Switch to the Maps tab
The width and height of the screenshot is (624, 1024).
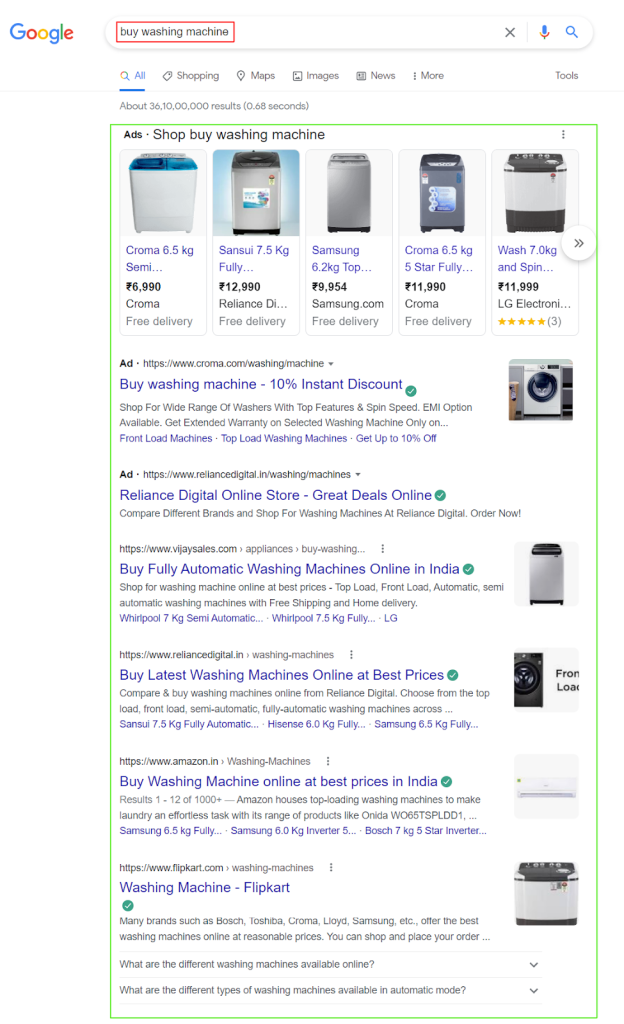tap(256, 76)
